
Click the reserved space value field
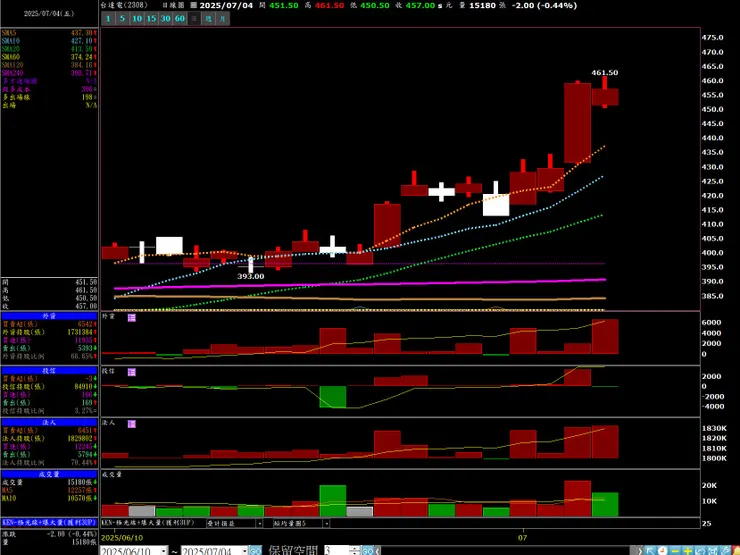[336, 551]
